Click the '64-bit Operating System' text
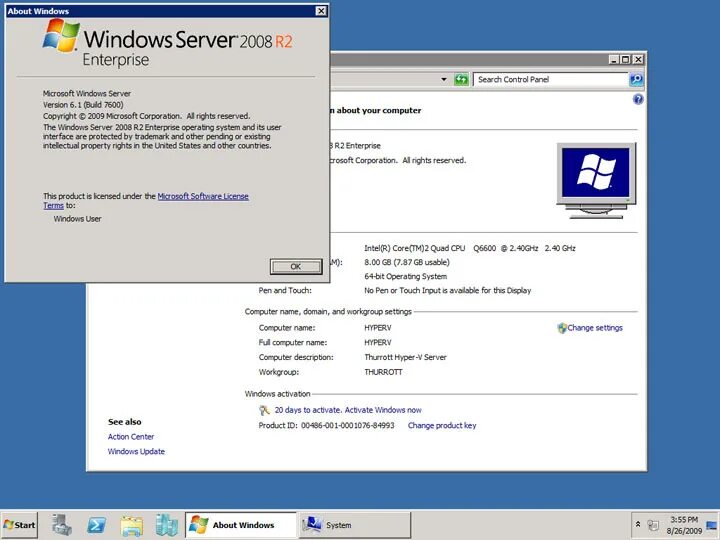Image resolution: width=720 pixels, height=540 pixels. pyautogui.click(x=405, y=276)
